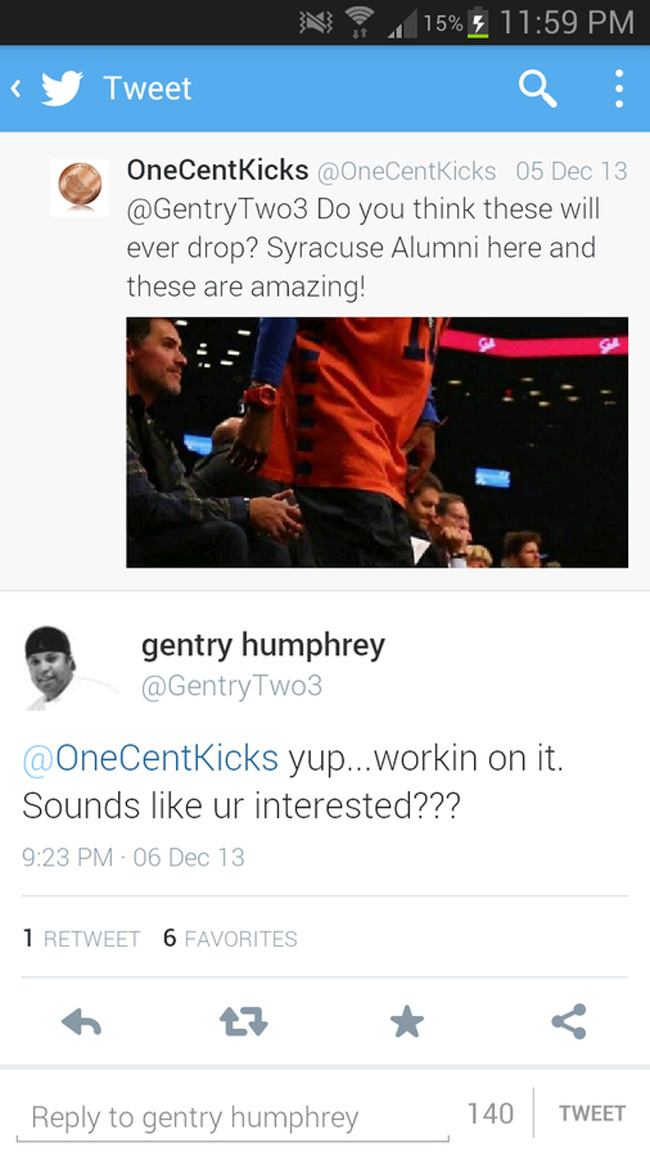This screenshot has height=1156, width=650.
Task: Open the @GentryTwo3 handle under the name
Action: click(x=231, y=686)
